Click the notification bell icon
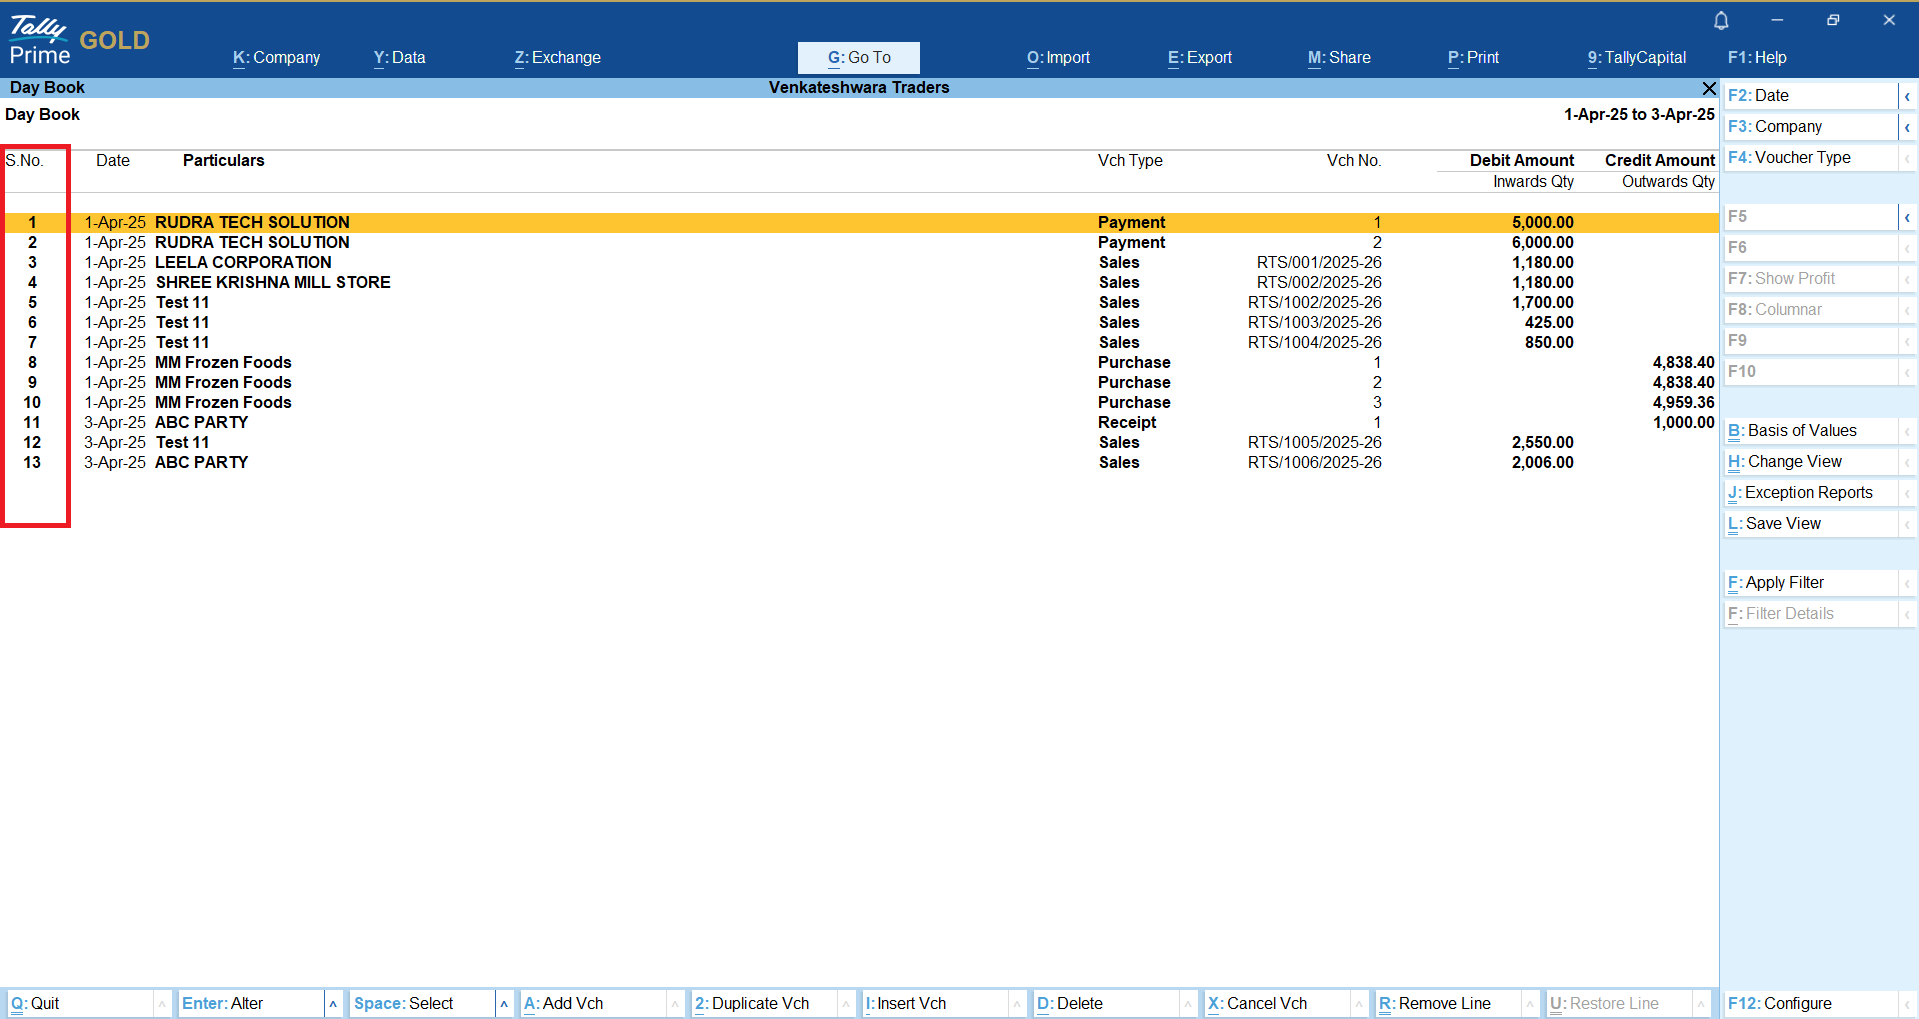 [1721, 20]
